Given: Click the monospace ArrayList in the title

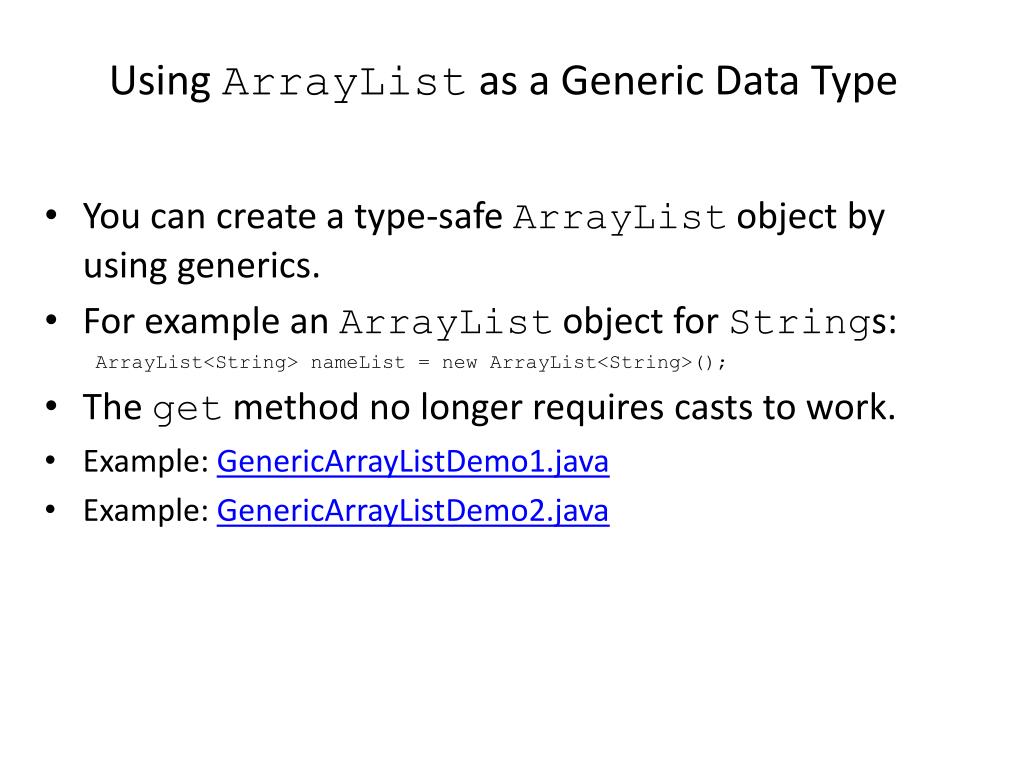Looking at the screenshot, I should coord(345,83).
